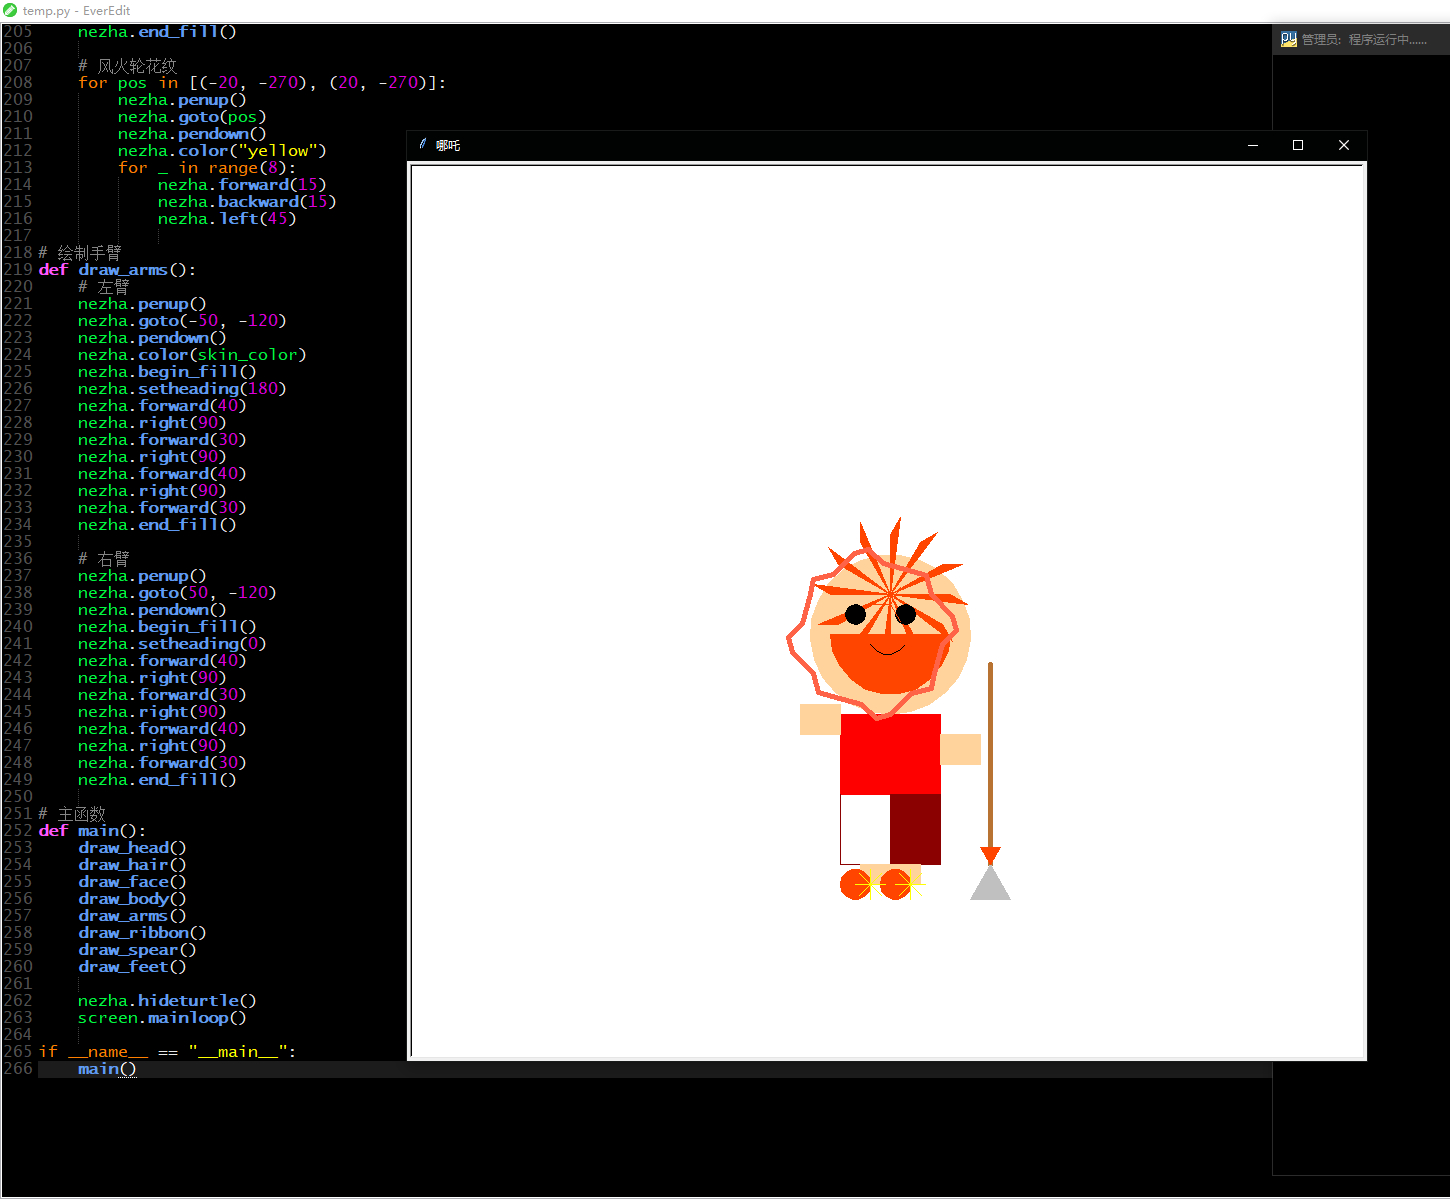
Task: Close the 哪吒 turtle window
Action: (x=1344, y=145)
